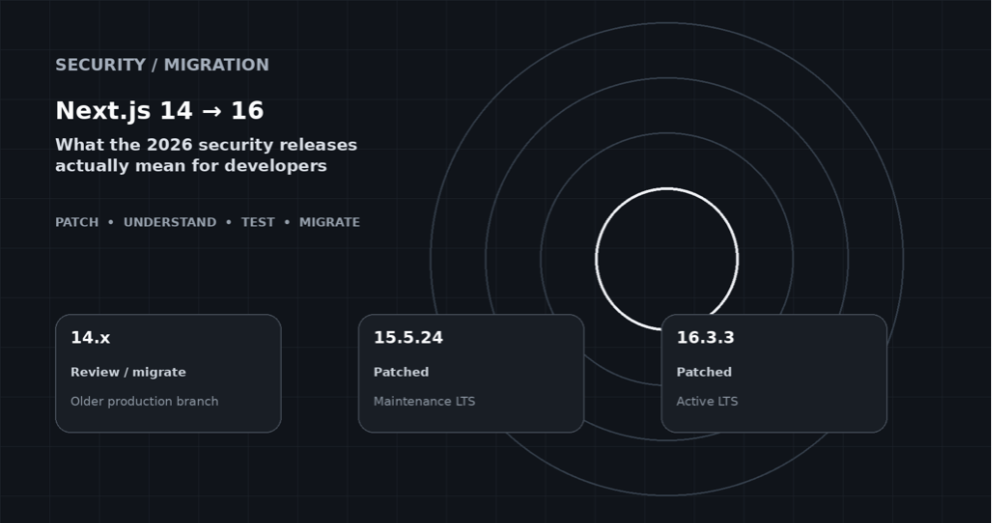Click 'Patched' under 16.3.3
The width and height of the screenshot is (993, 523).
704,372
